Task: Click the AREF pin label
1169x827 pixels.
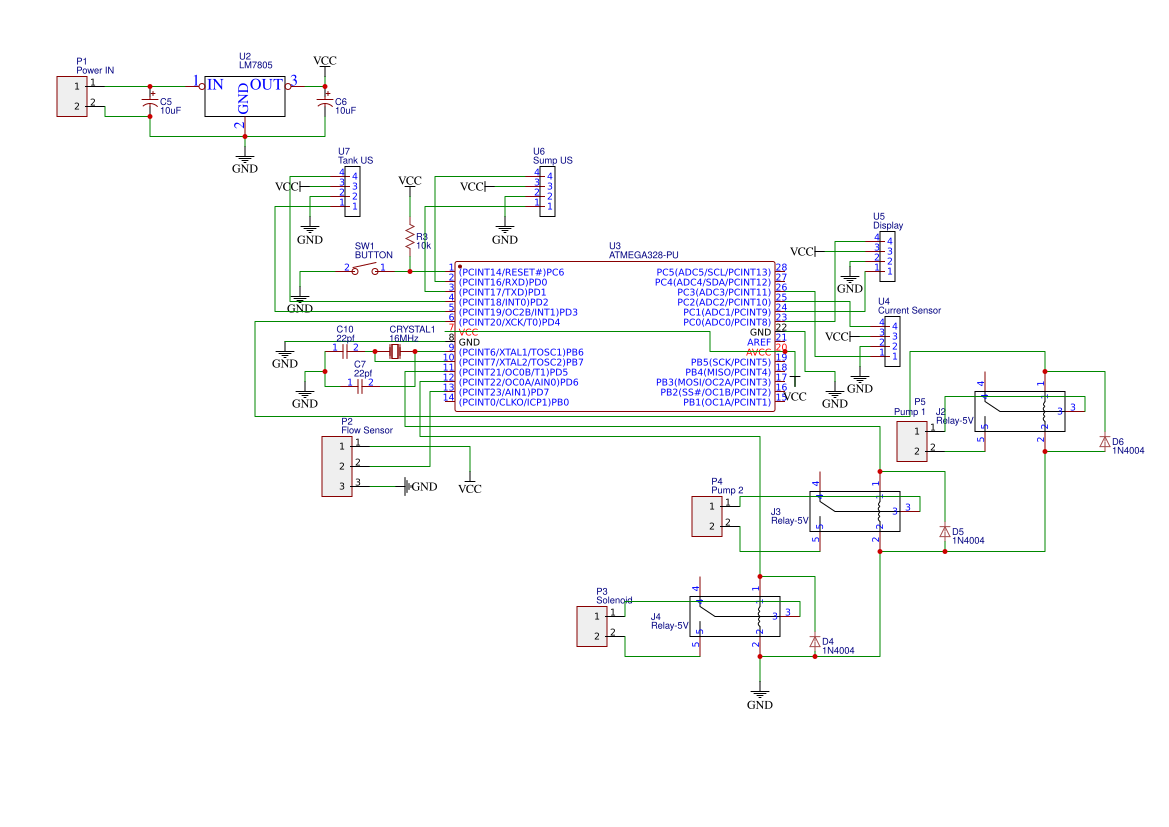Action: pos(759,342)
